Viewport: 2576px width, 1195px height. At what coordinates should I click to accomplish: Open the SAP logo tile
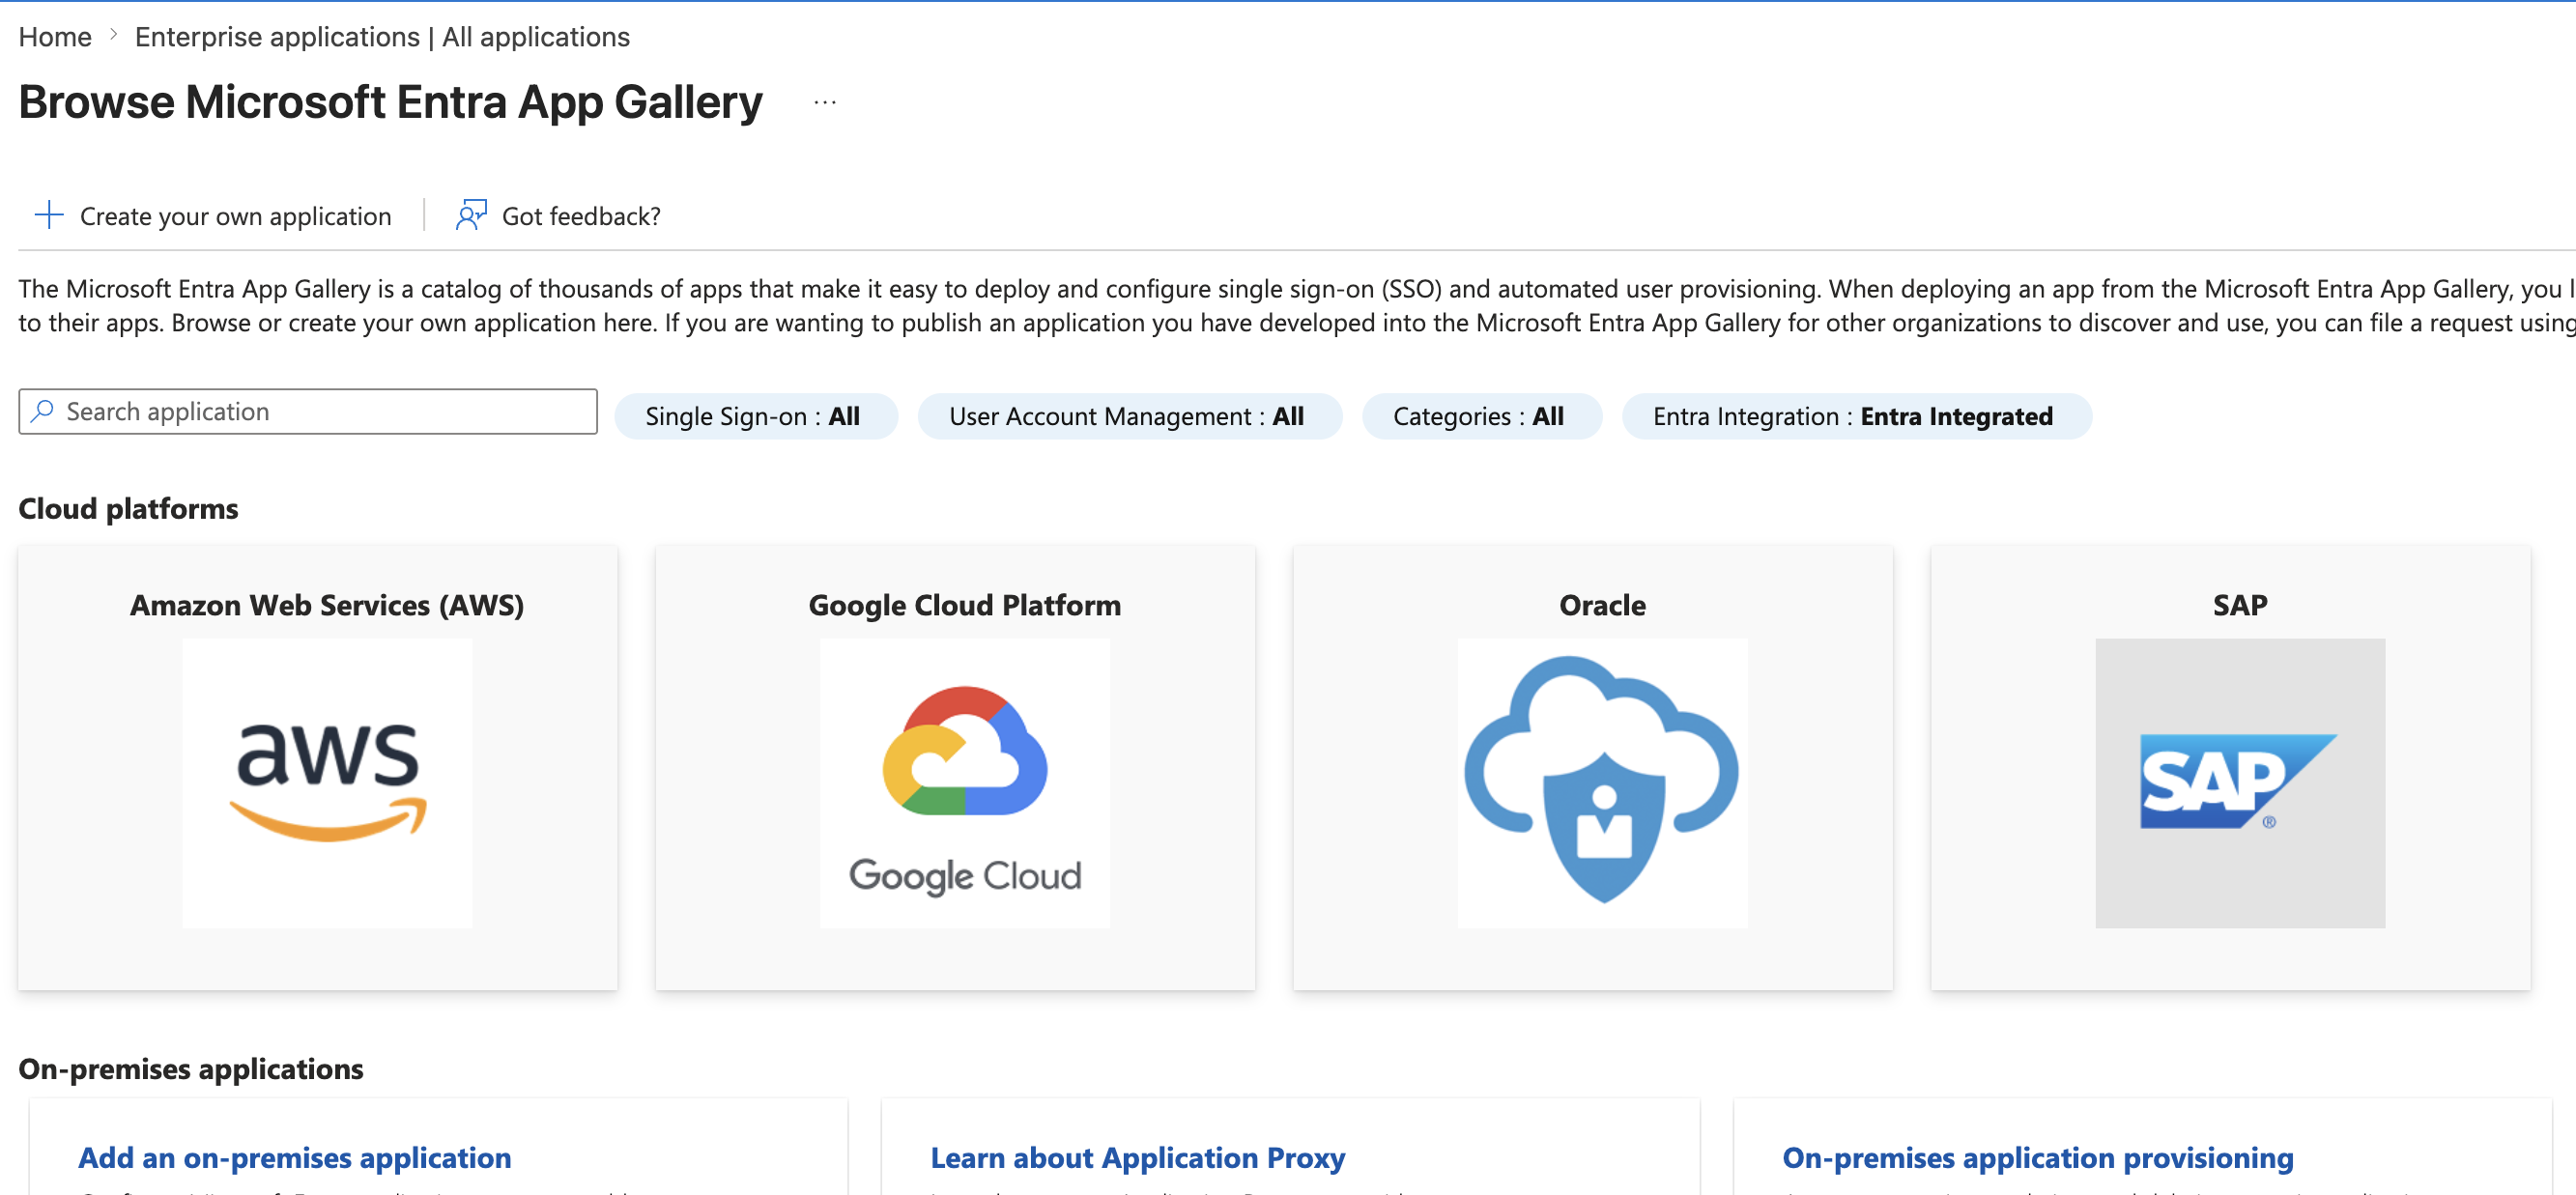pos(2240,782)
